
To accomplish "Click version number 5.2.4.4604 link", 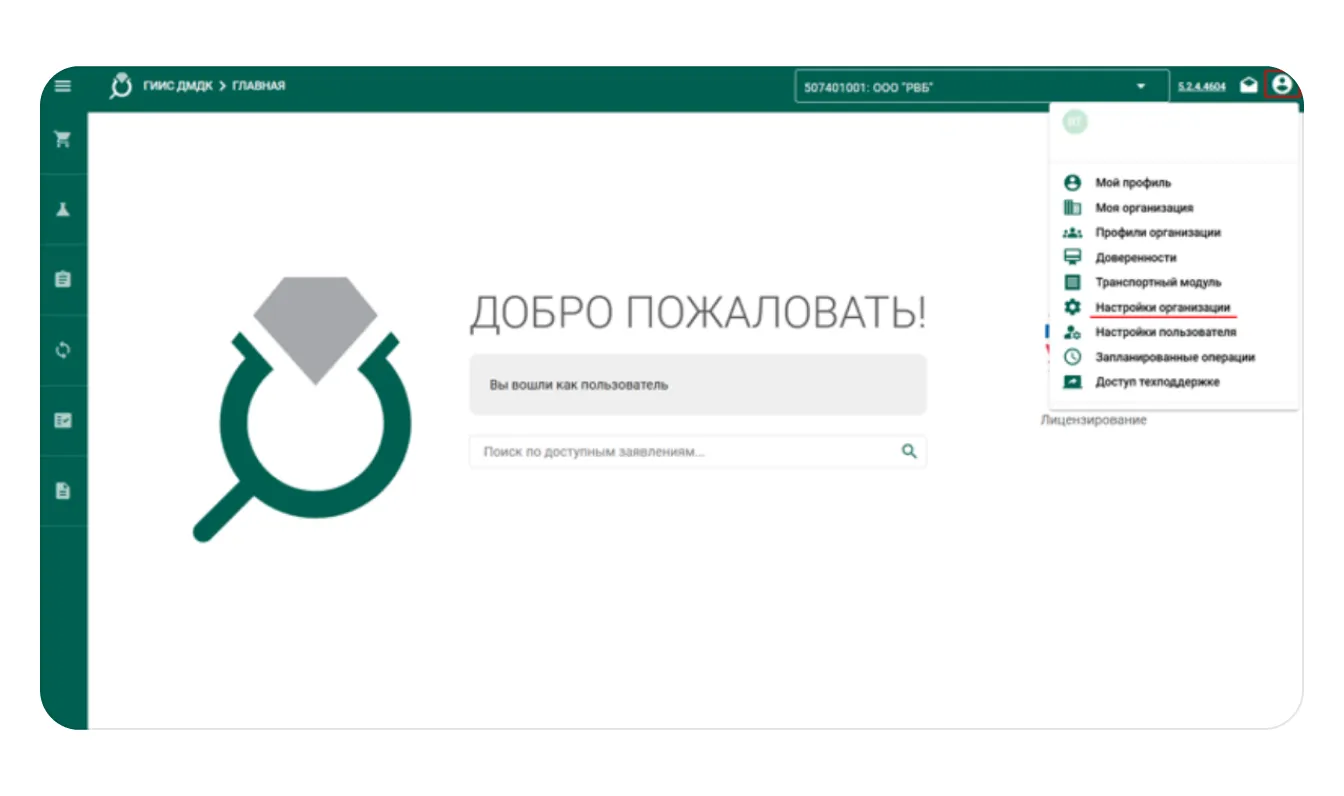I will pos(1201,87).
